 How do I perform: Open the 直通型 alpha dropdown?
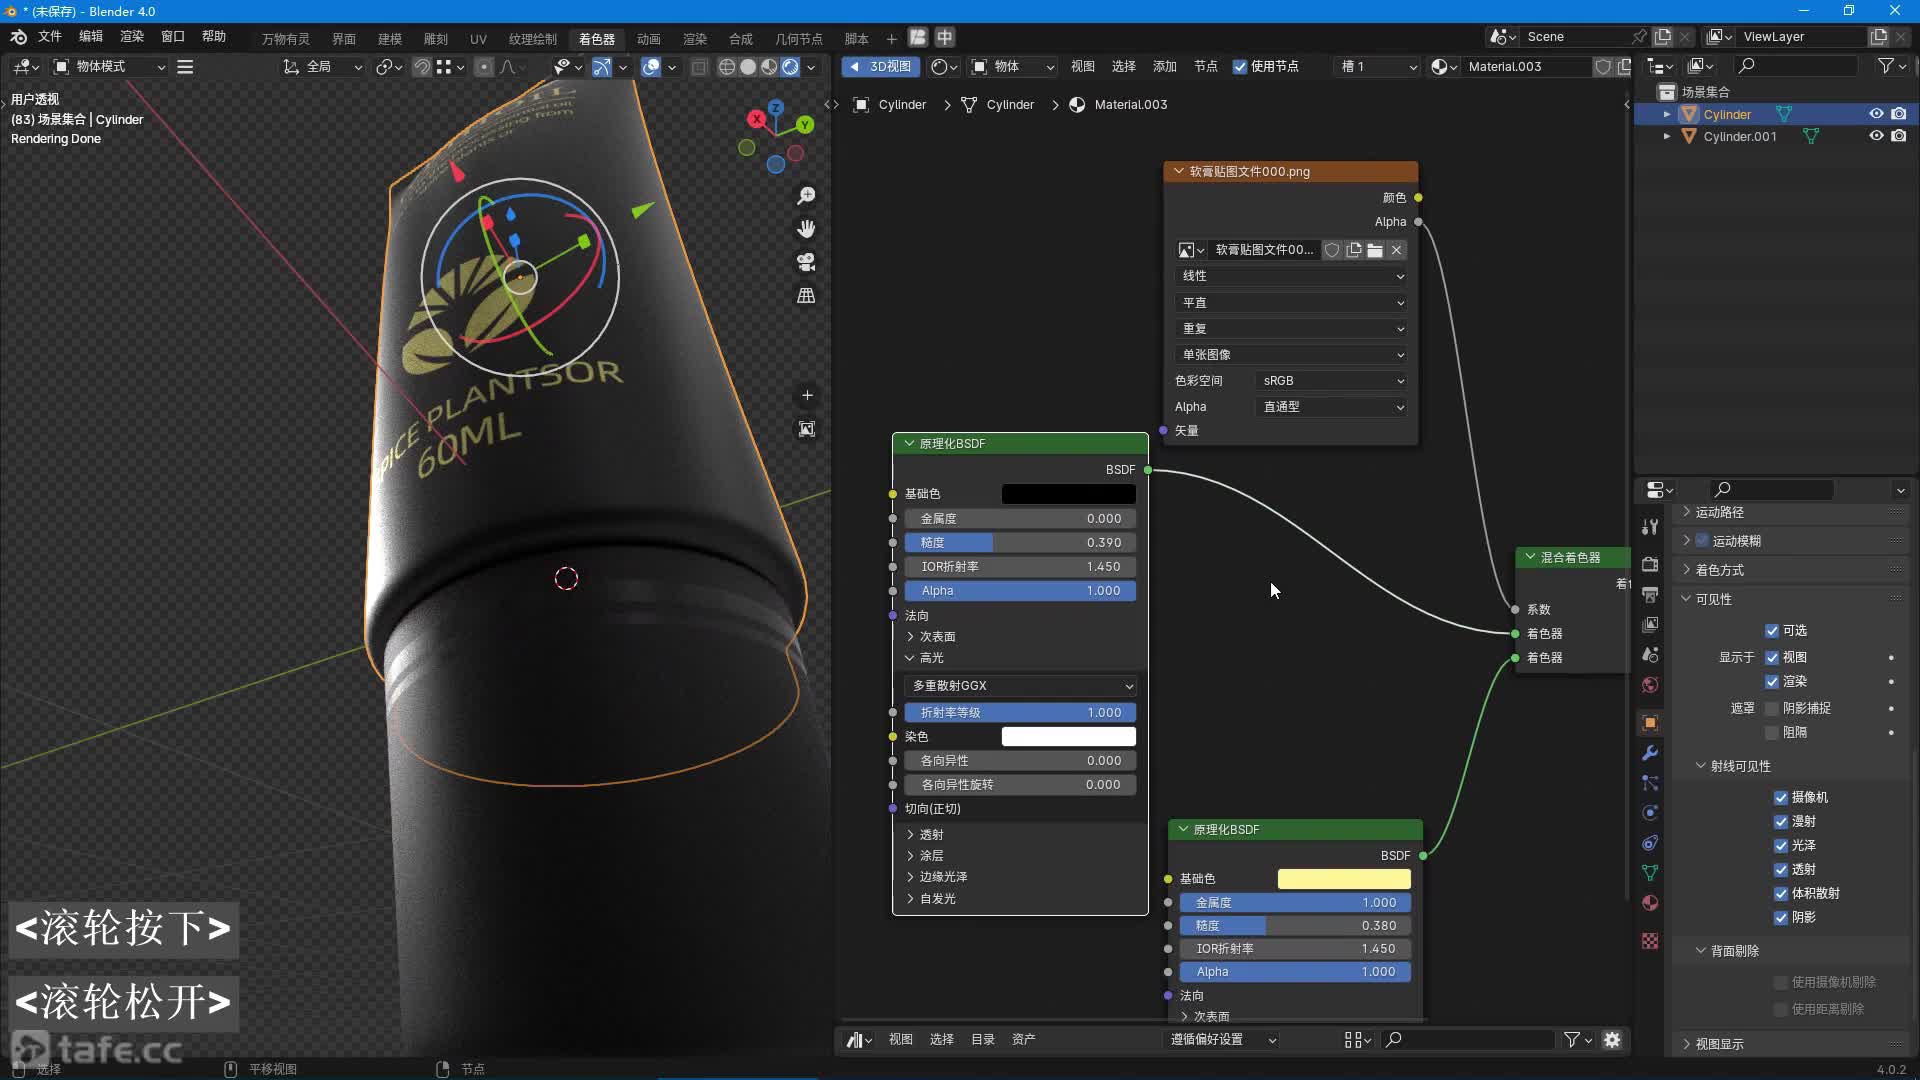tap(1332, 407)
